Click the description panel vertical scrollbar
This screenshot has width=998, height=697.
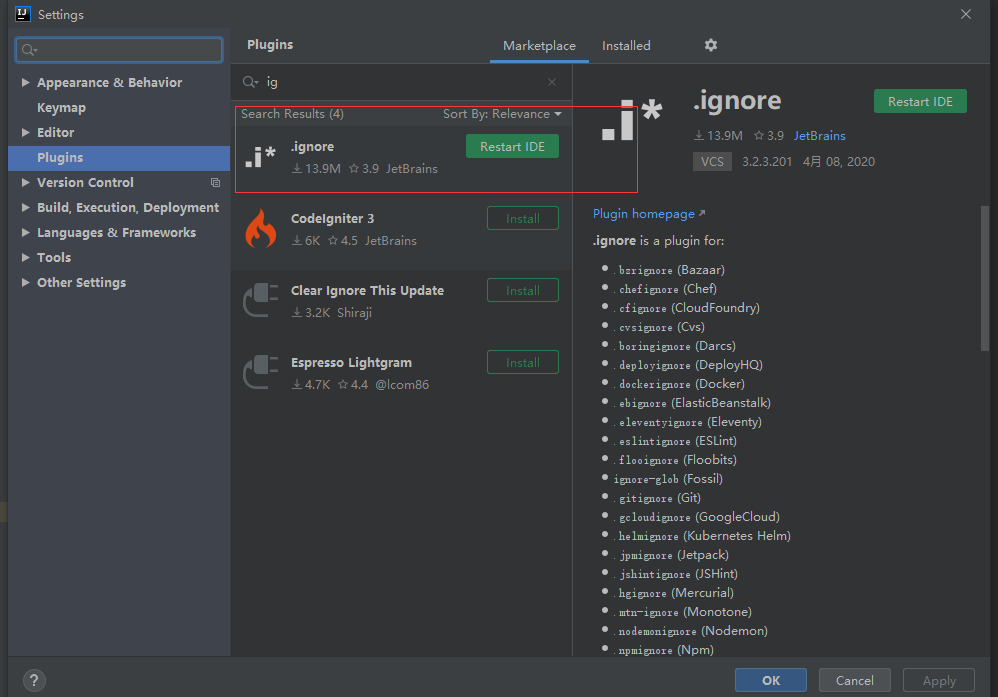[985, 278]
